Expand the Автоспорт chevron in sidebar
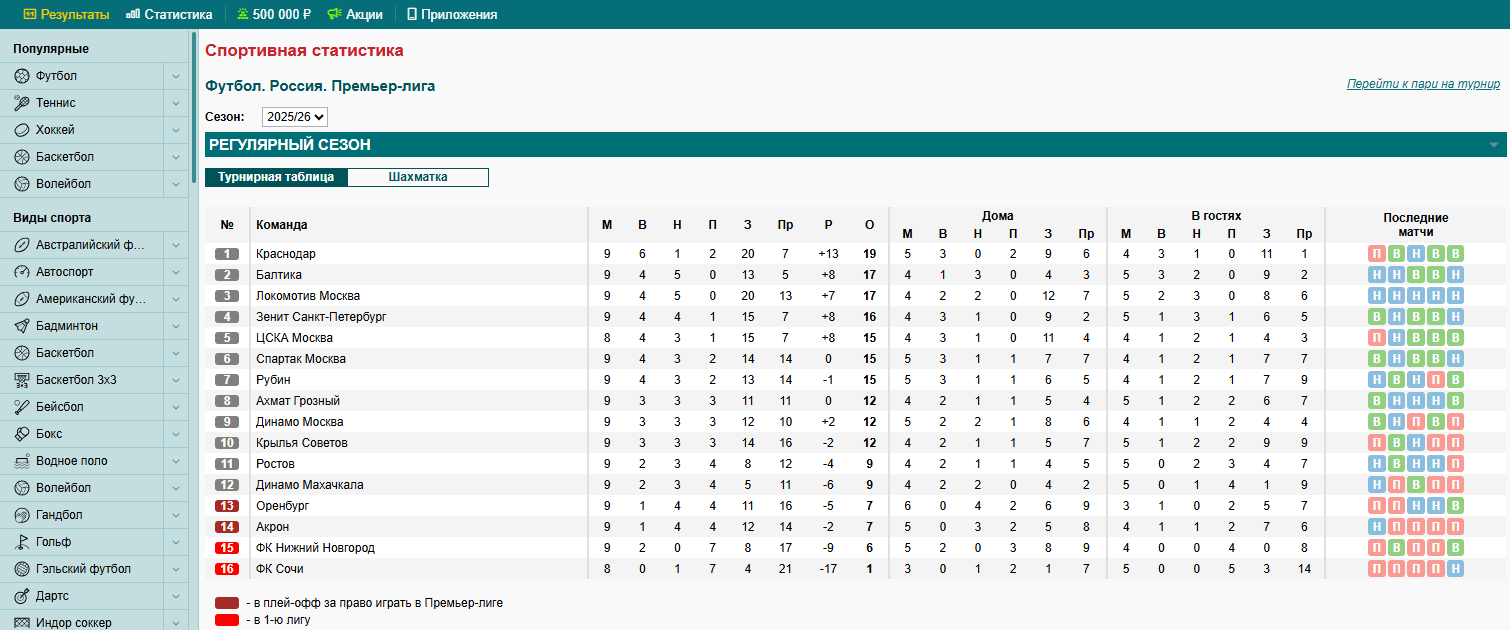Screen dimensions: 1510x630 click(175, 272)
